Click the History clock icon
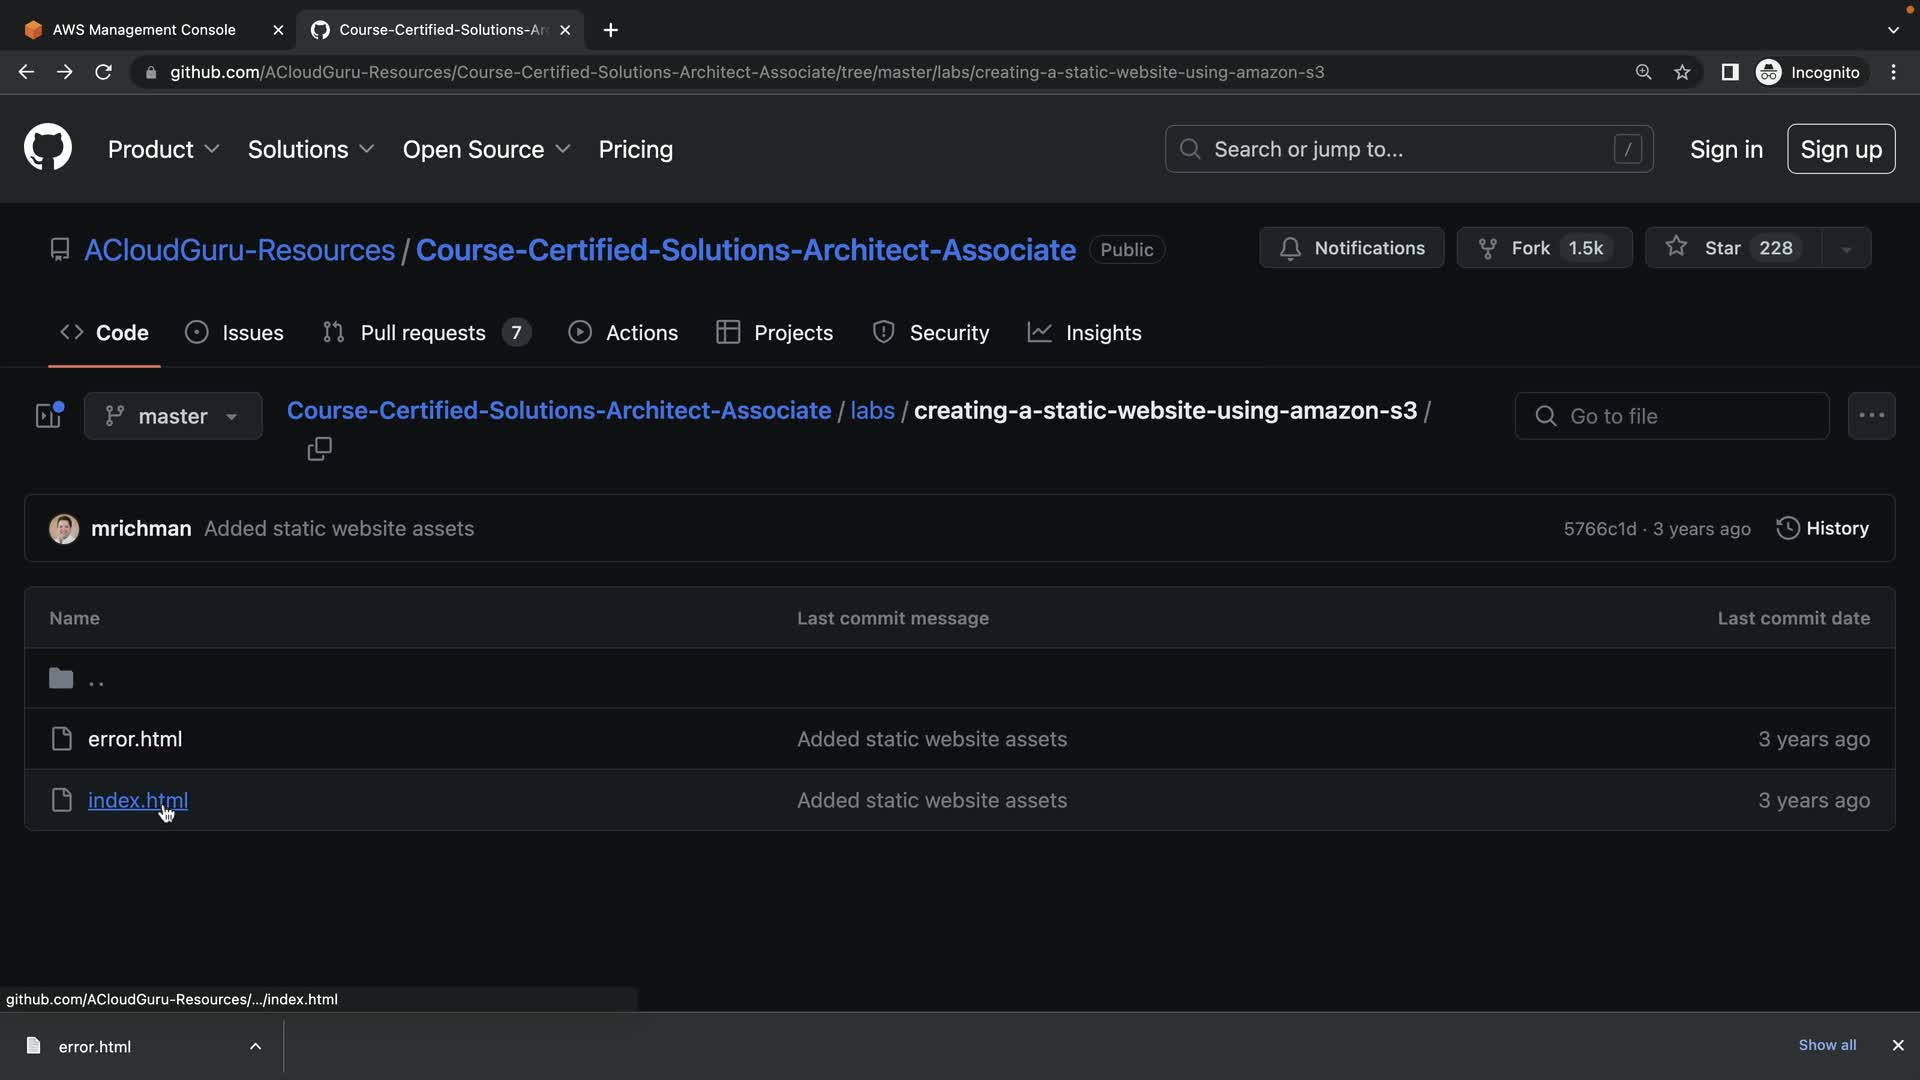Viewport: 1920px width, 1080px height. [1787, 528]
